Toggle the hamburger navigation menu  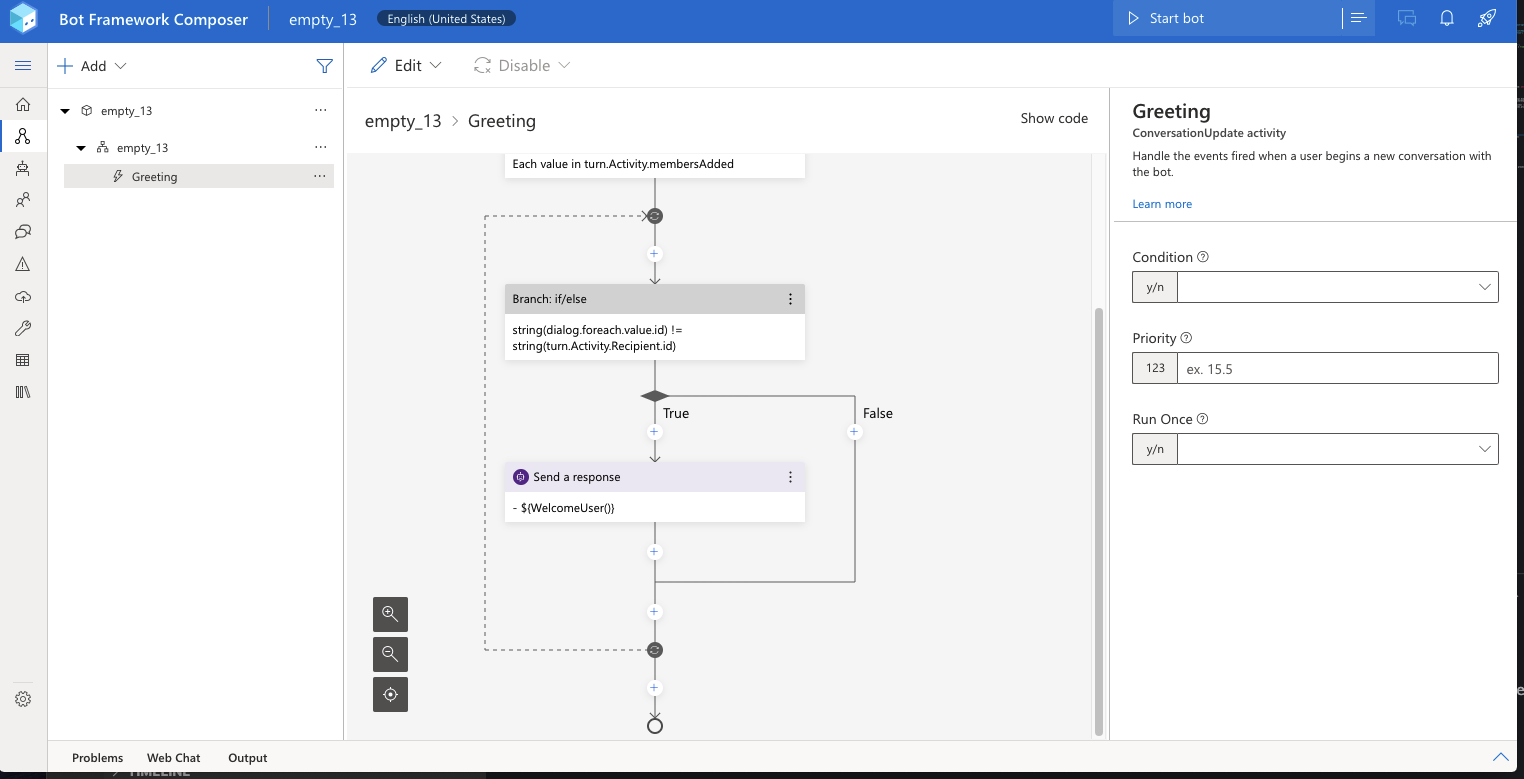click(23, 66)
